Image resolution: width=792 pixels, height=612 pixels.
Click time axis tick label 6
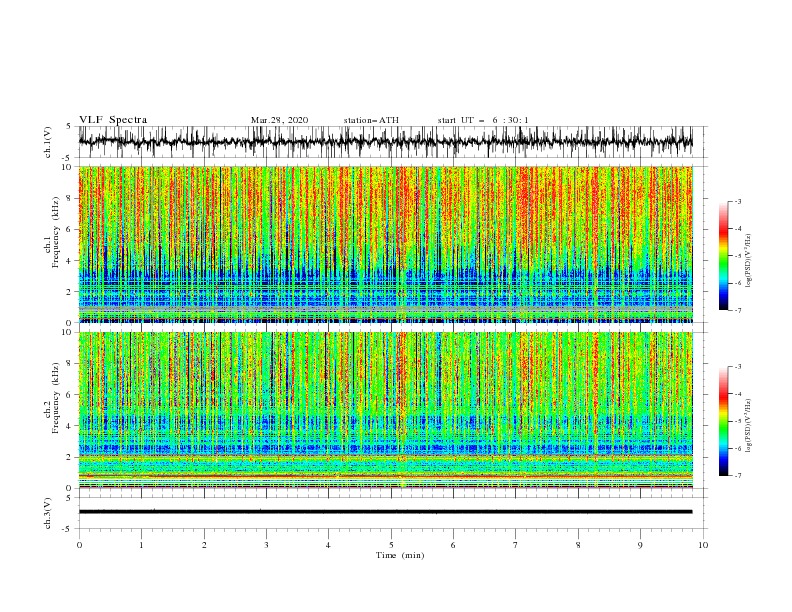click(x=453, y=545)
